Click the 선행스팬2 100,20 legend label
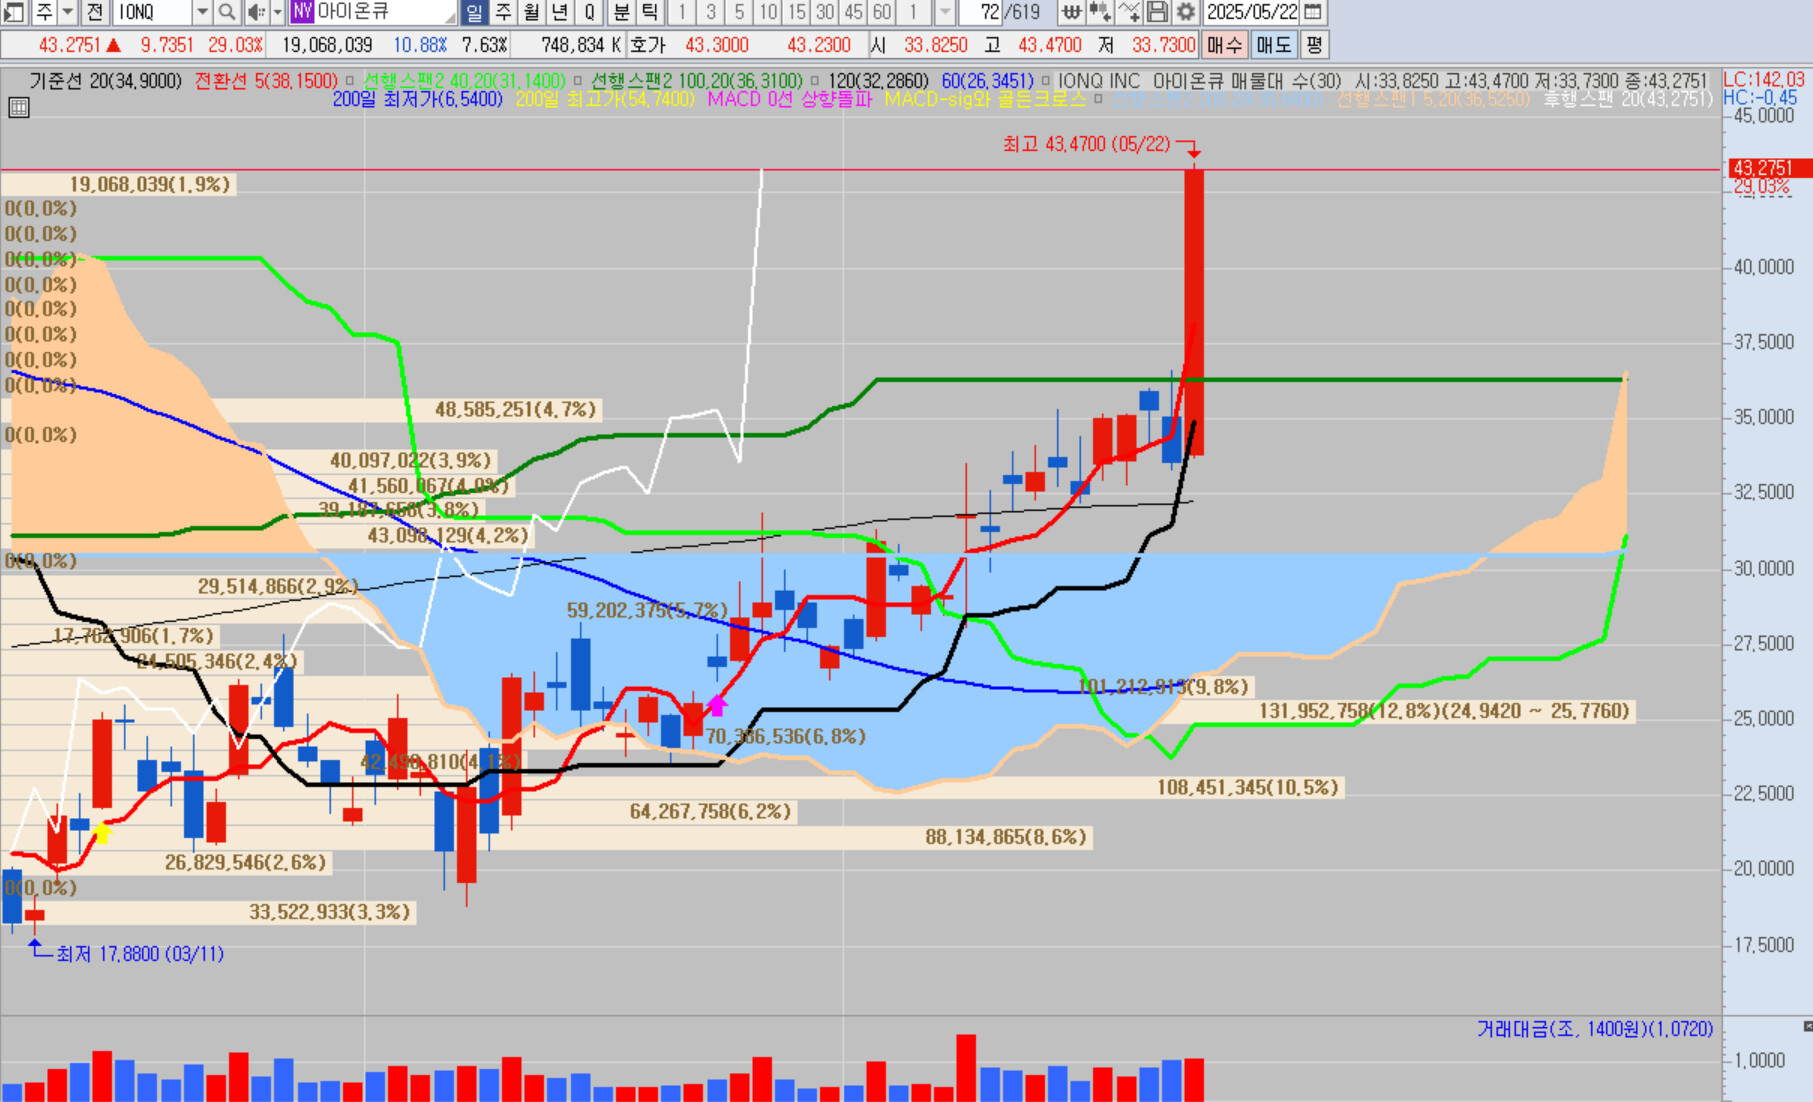 [x=696, y=81]
